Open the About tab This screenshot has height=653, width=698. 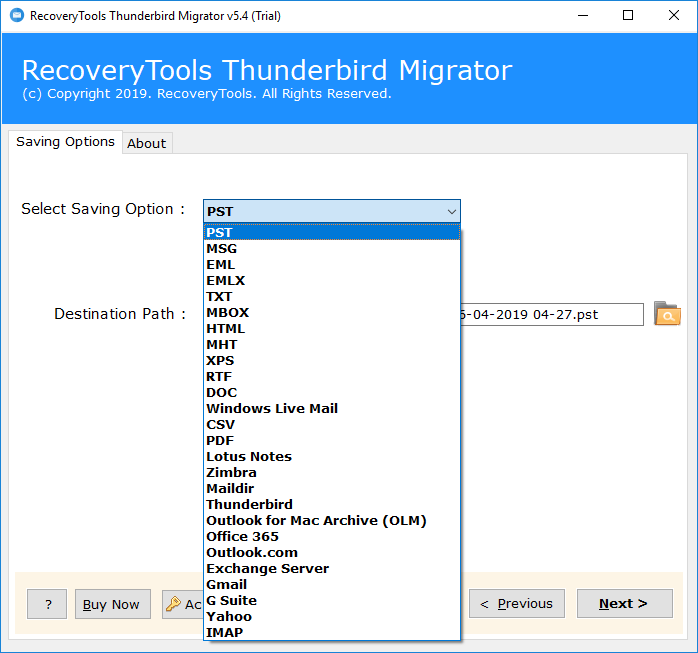coord(147,143)
